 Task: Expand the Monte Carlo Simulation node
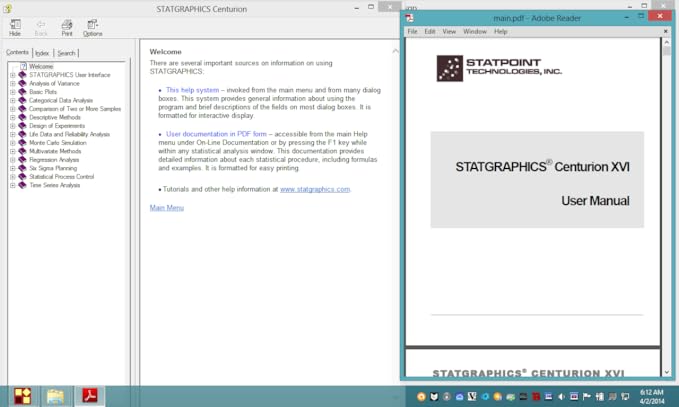[x=13, y=143]
